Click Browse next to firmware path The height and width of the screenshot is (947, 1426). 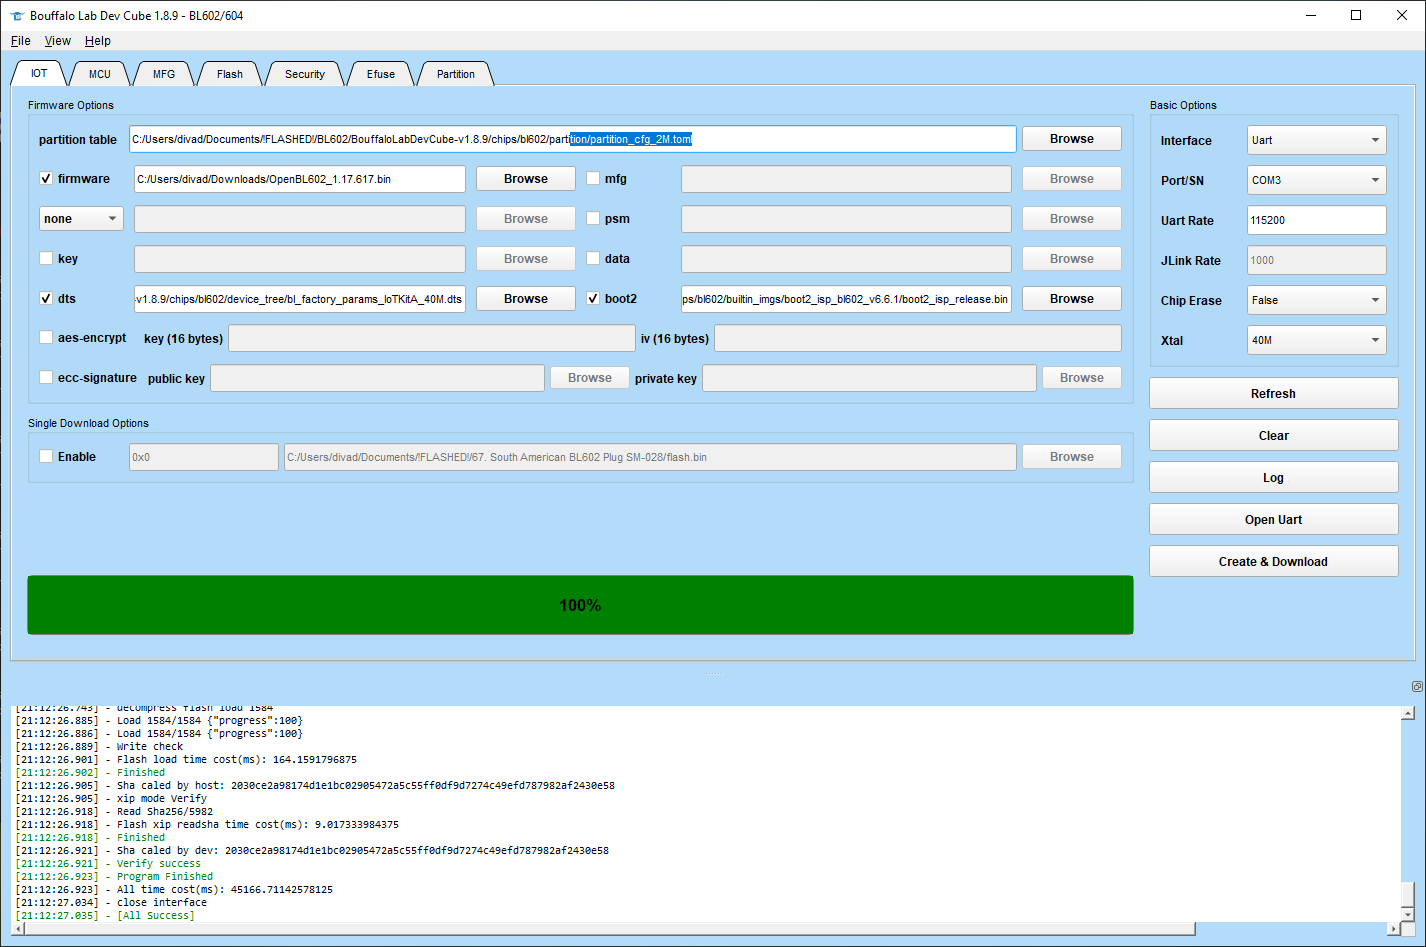click(x=526, y=179)
